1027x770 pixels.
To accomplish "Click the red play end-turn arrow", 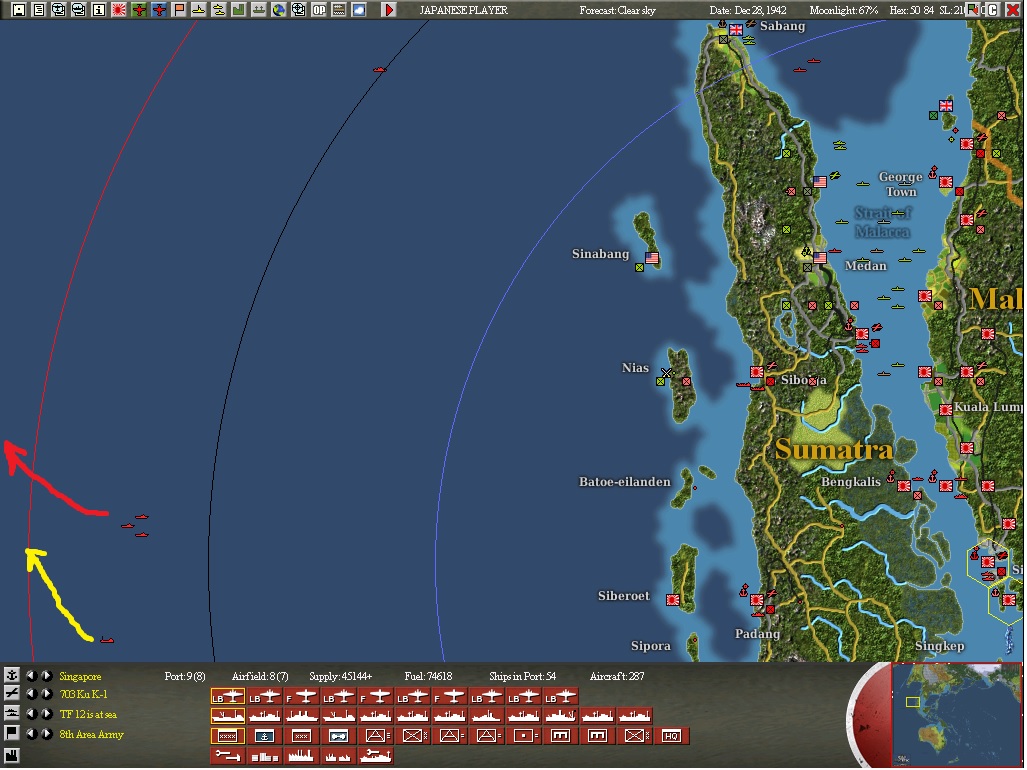I will click(x=389, y=10).
